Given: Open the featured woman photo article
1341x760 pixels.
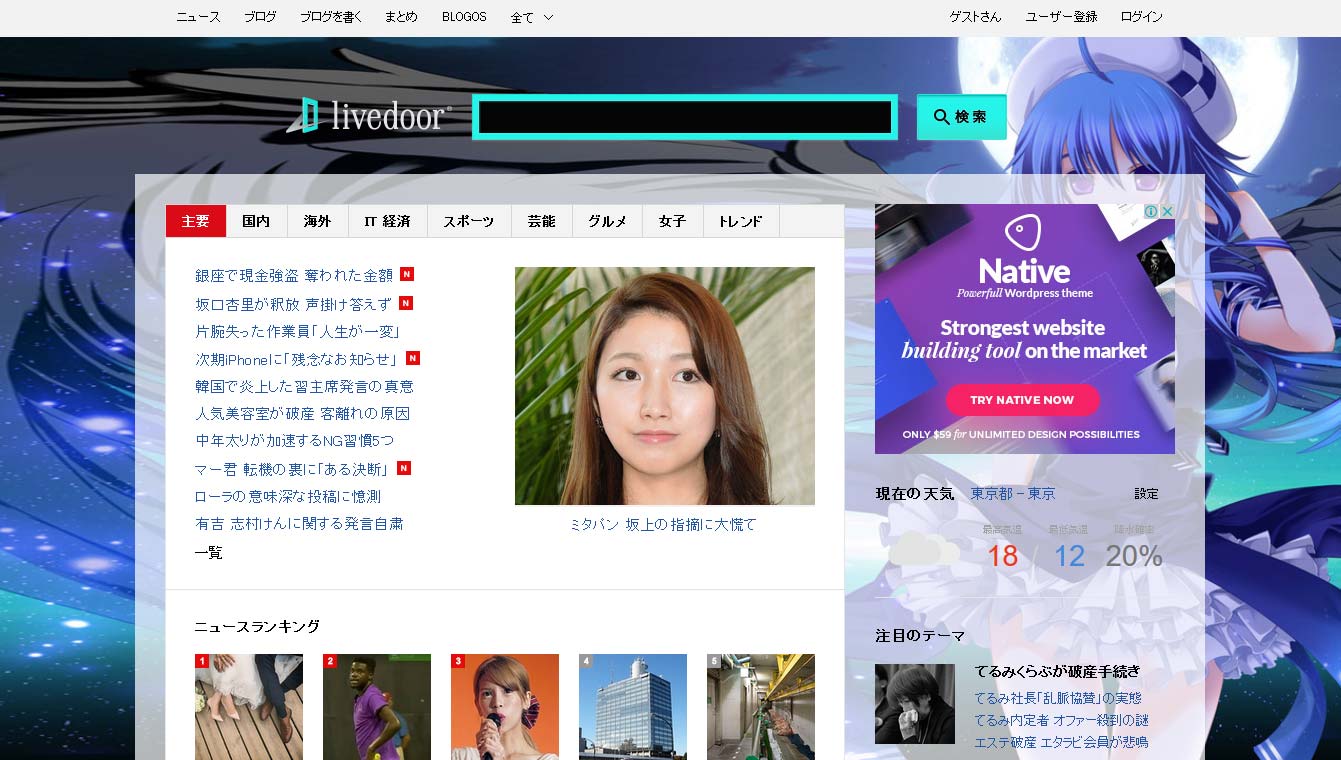Looking at the screenshot, I should coord(664,386).
